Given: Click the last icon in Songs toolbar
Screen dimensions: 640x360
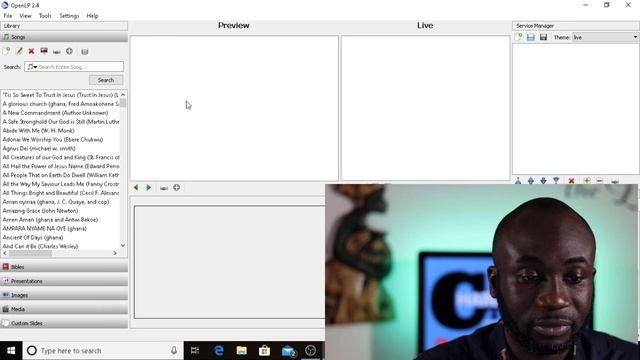Looking at the screenshot, I should [84, 52].
